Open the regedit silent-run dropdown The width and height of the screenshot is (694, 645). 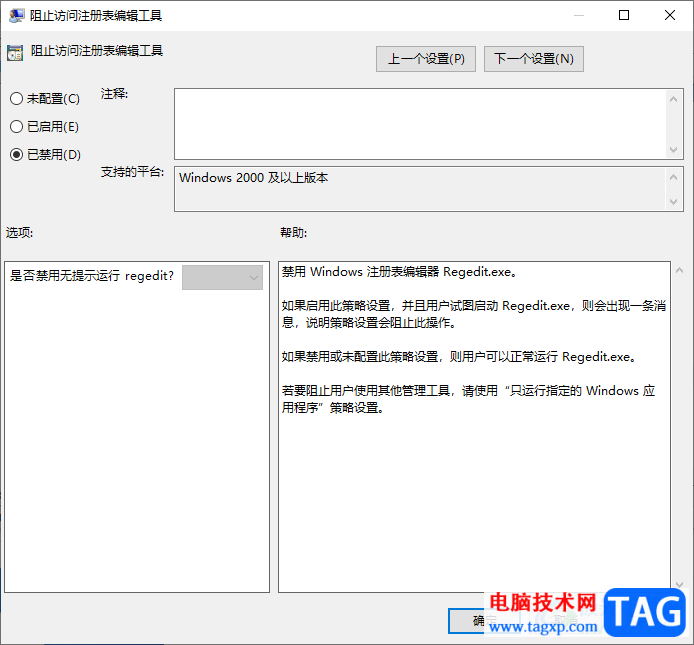(x=223, y=278)
